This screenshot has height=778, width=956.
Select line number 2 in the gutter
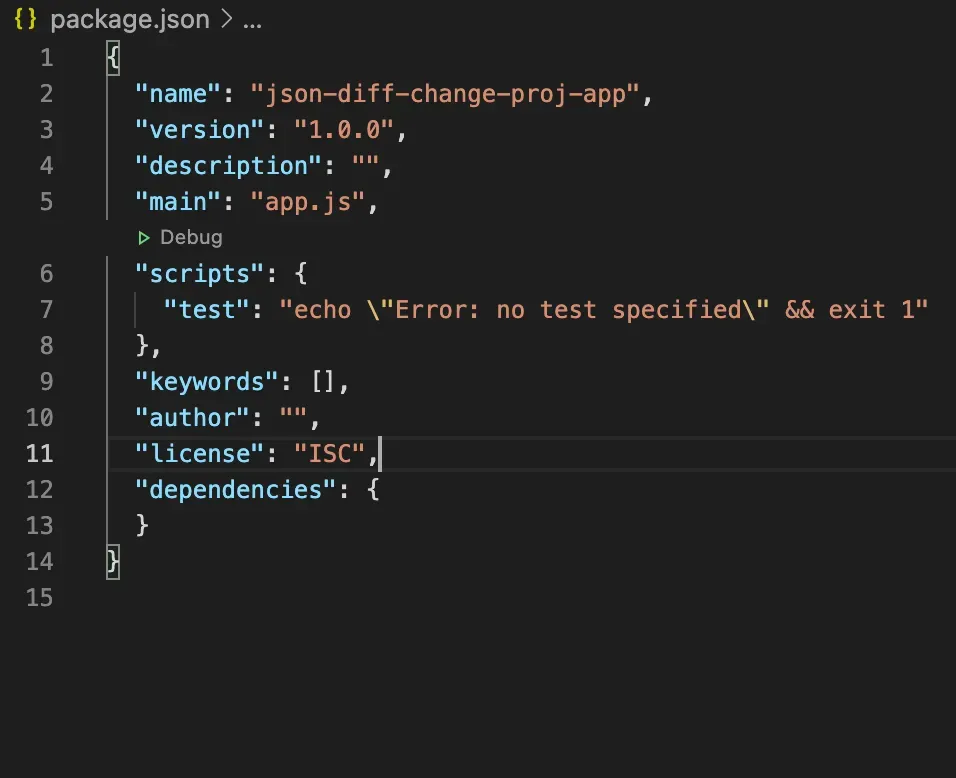[46, 93]
